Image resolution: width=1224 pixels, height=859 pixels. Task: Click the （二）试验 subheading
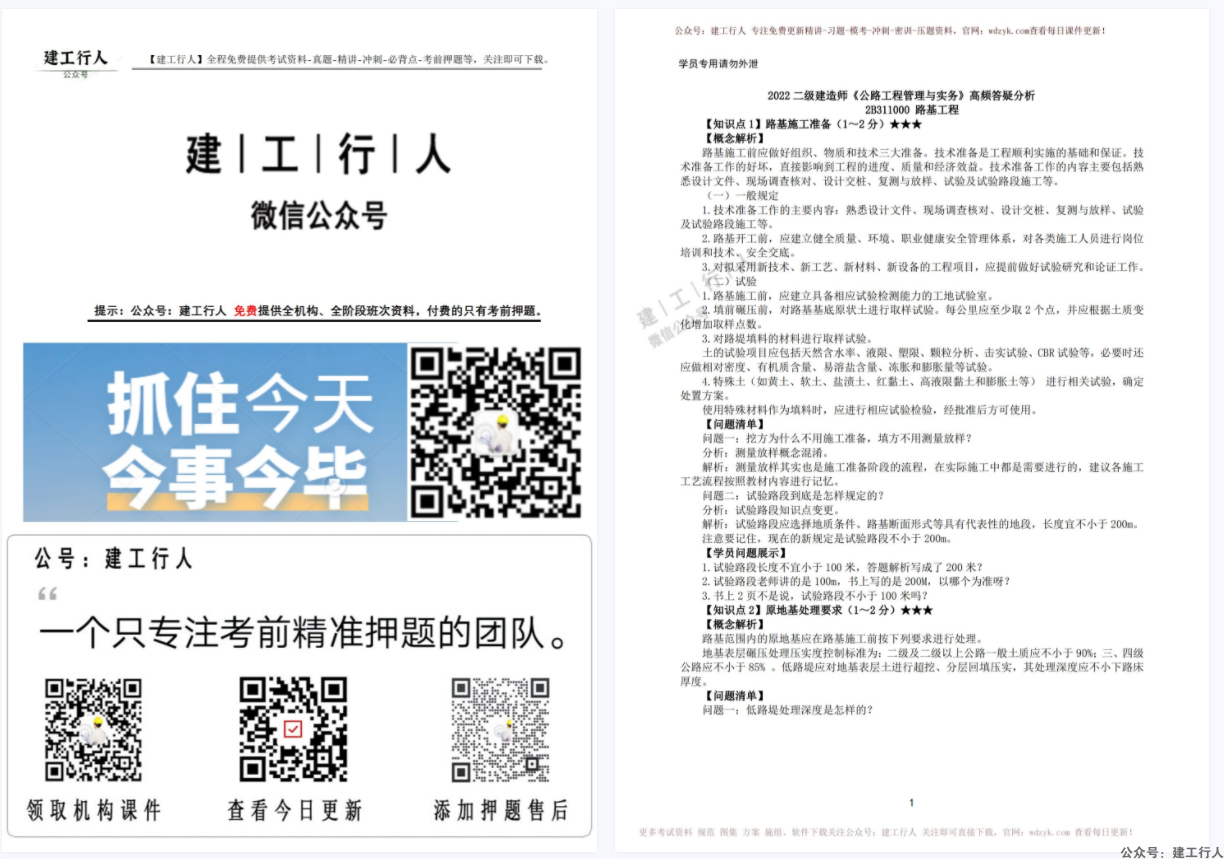[x=729, y=282]
